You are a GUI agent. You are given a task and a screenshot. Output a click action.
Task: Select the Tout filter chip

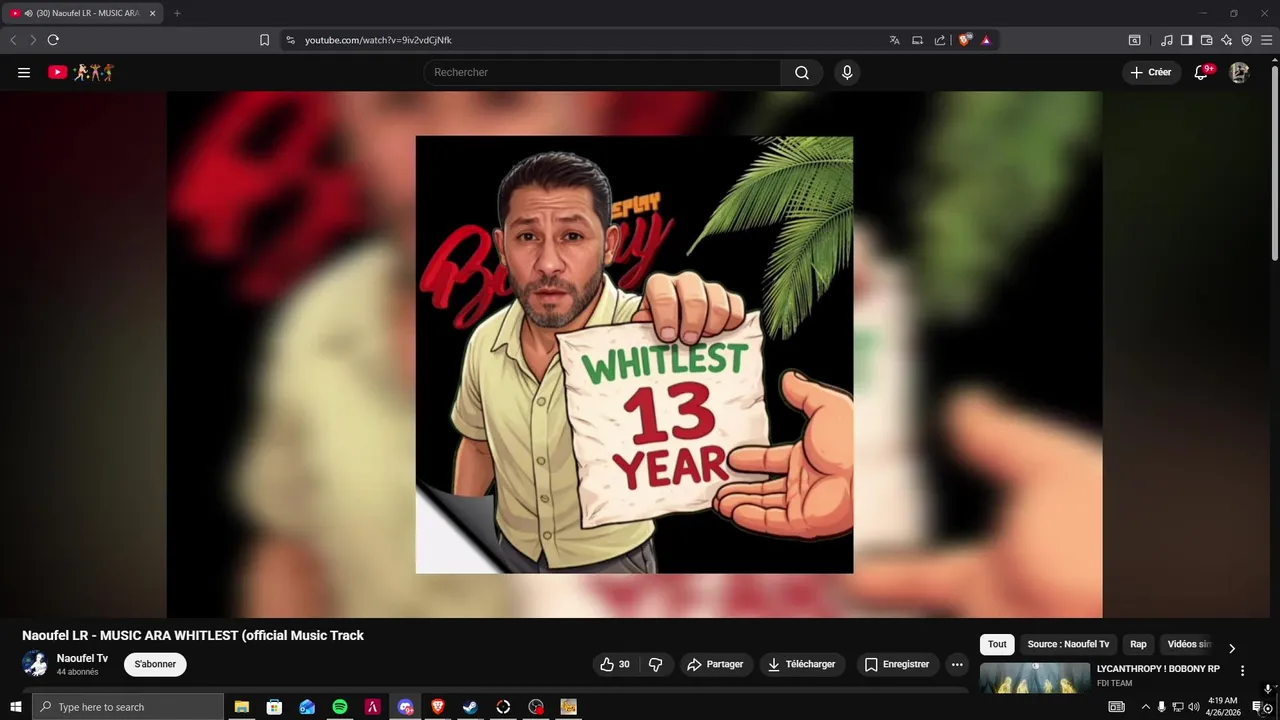[x=997, y=644]
